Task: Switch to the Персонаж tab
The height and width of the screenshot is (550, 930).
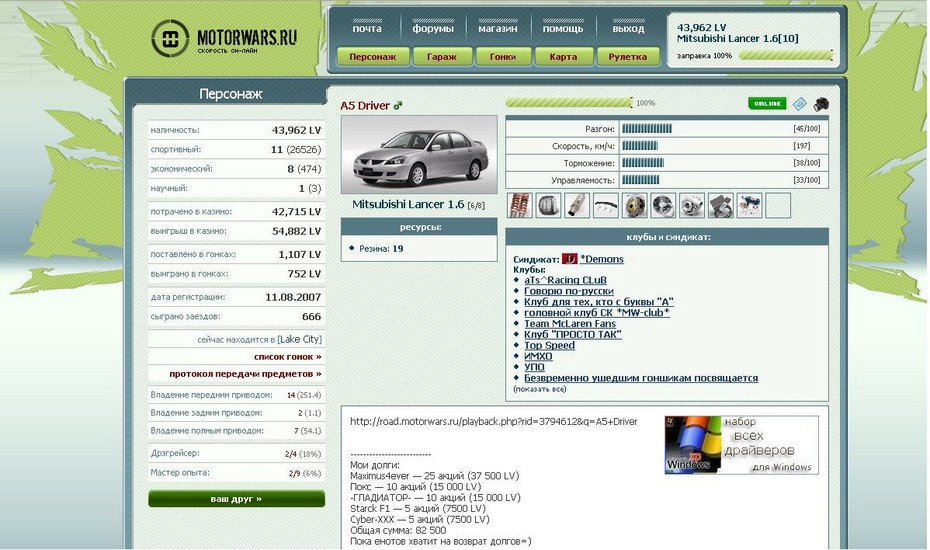Action: [373, 57]
